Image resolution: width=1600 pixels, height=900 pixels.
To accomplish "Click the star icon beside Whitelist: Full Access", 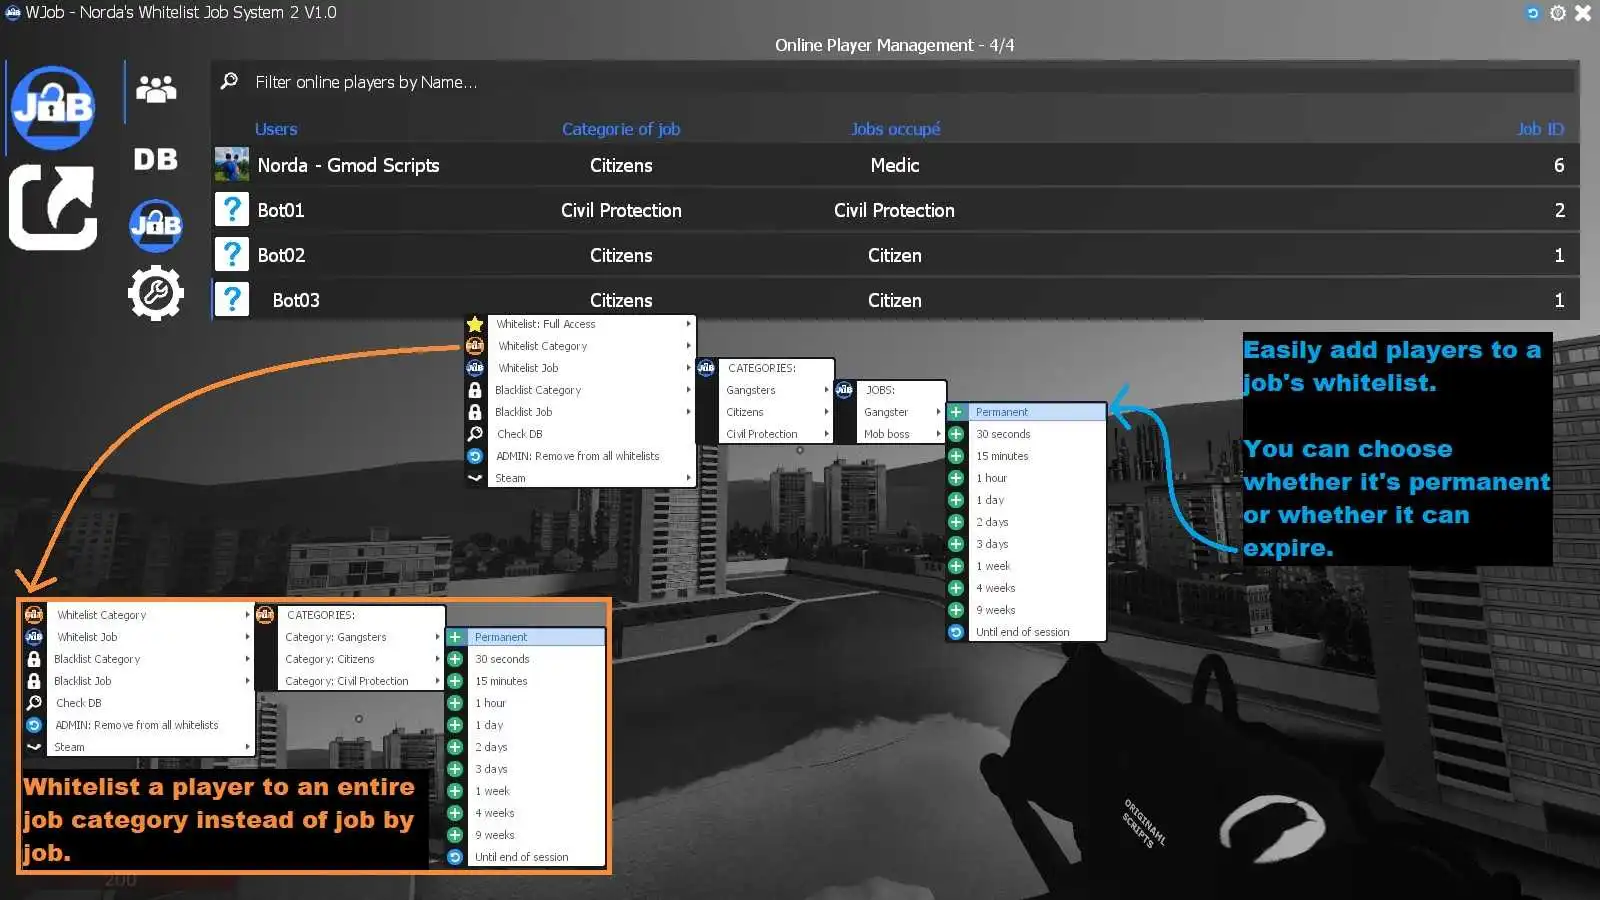I will click(474, 323).
